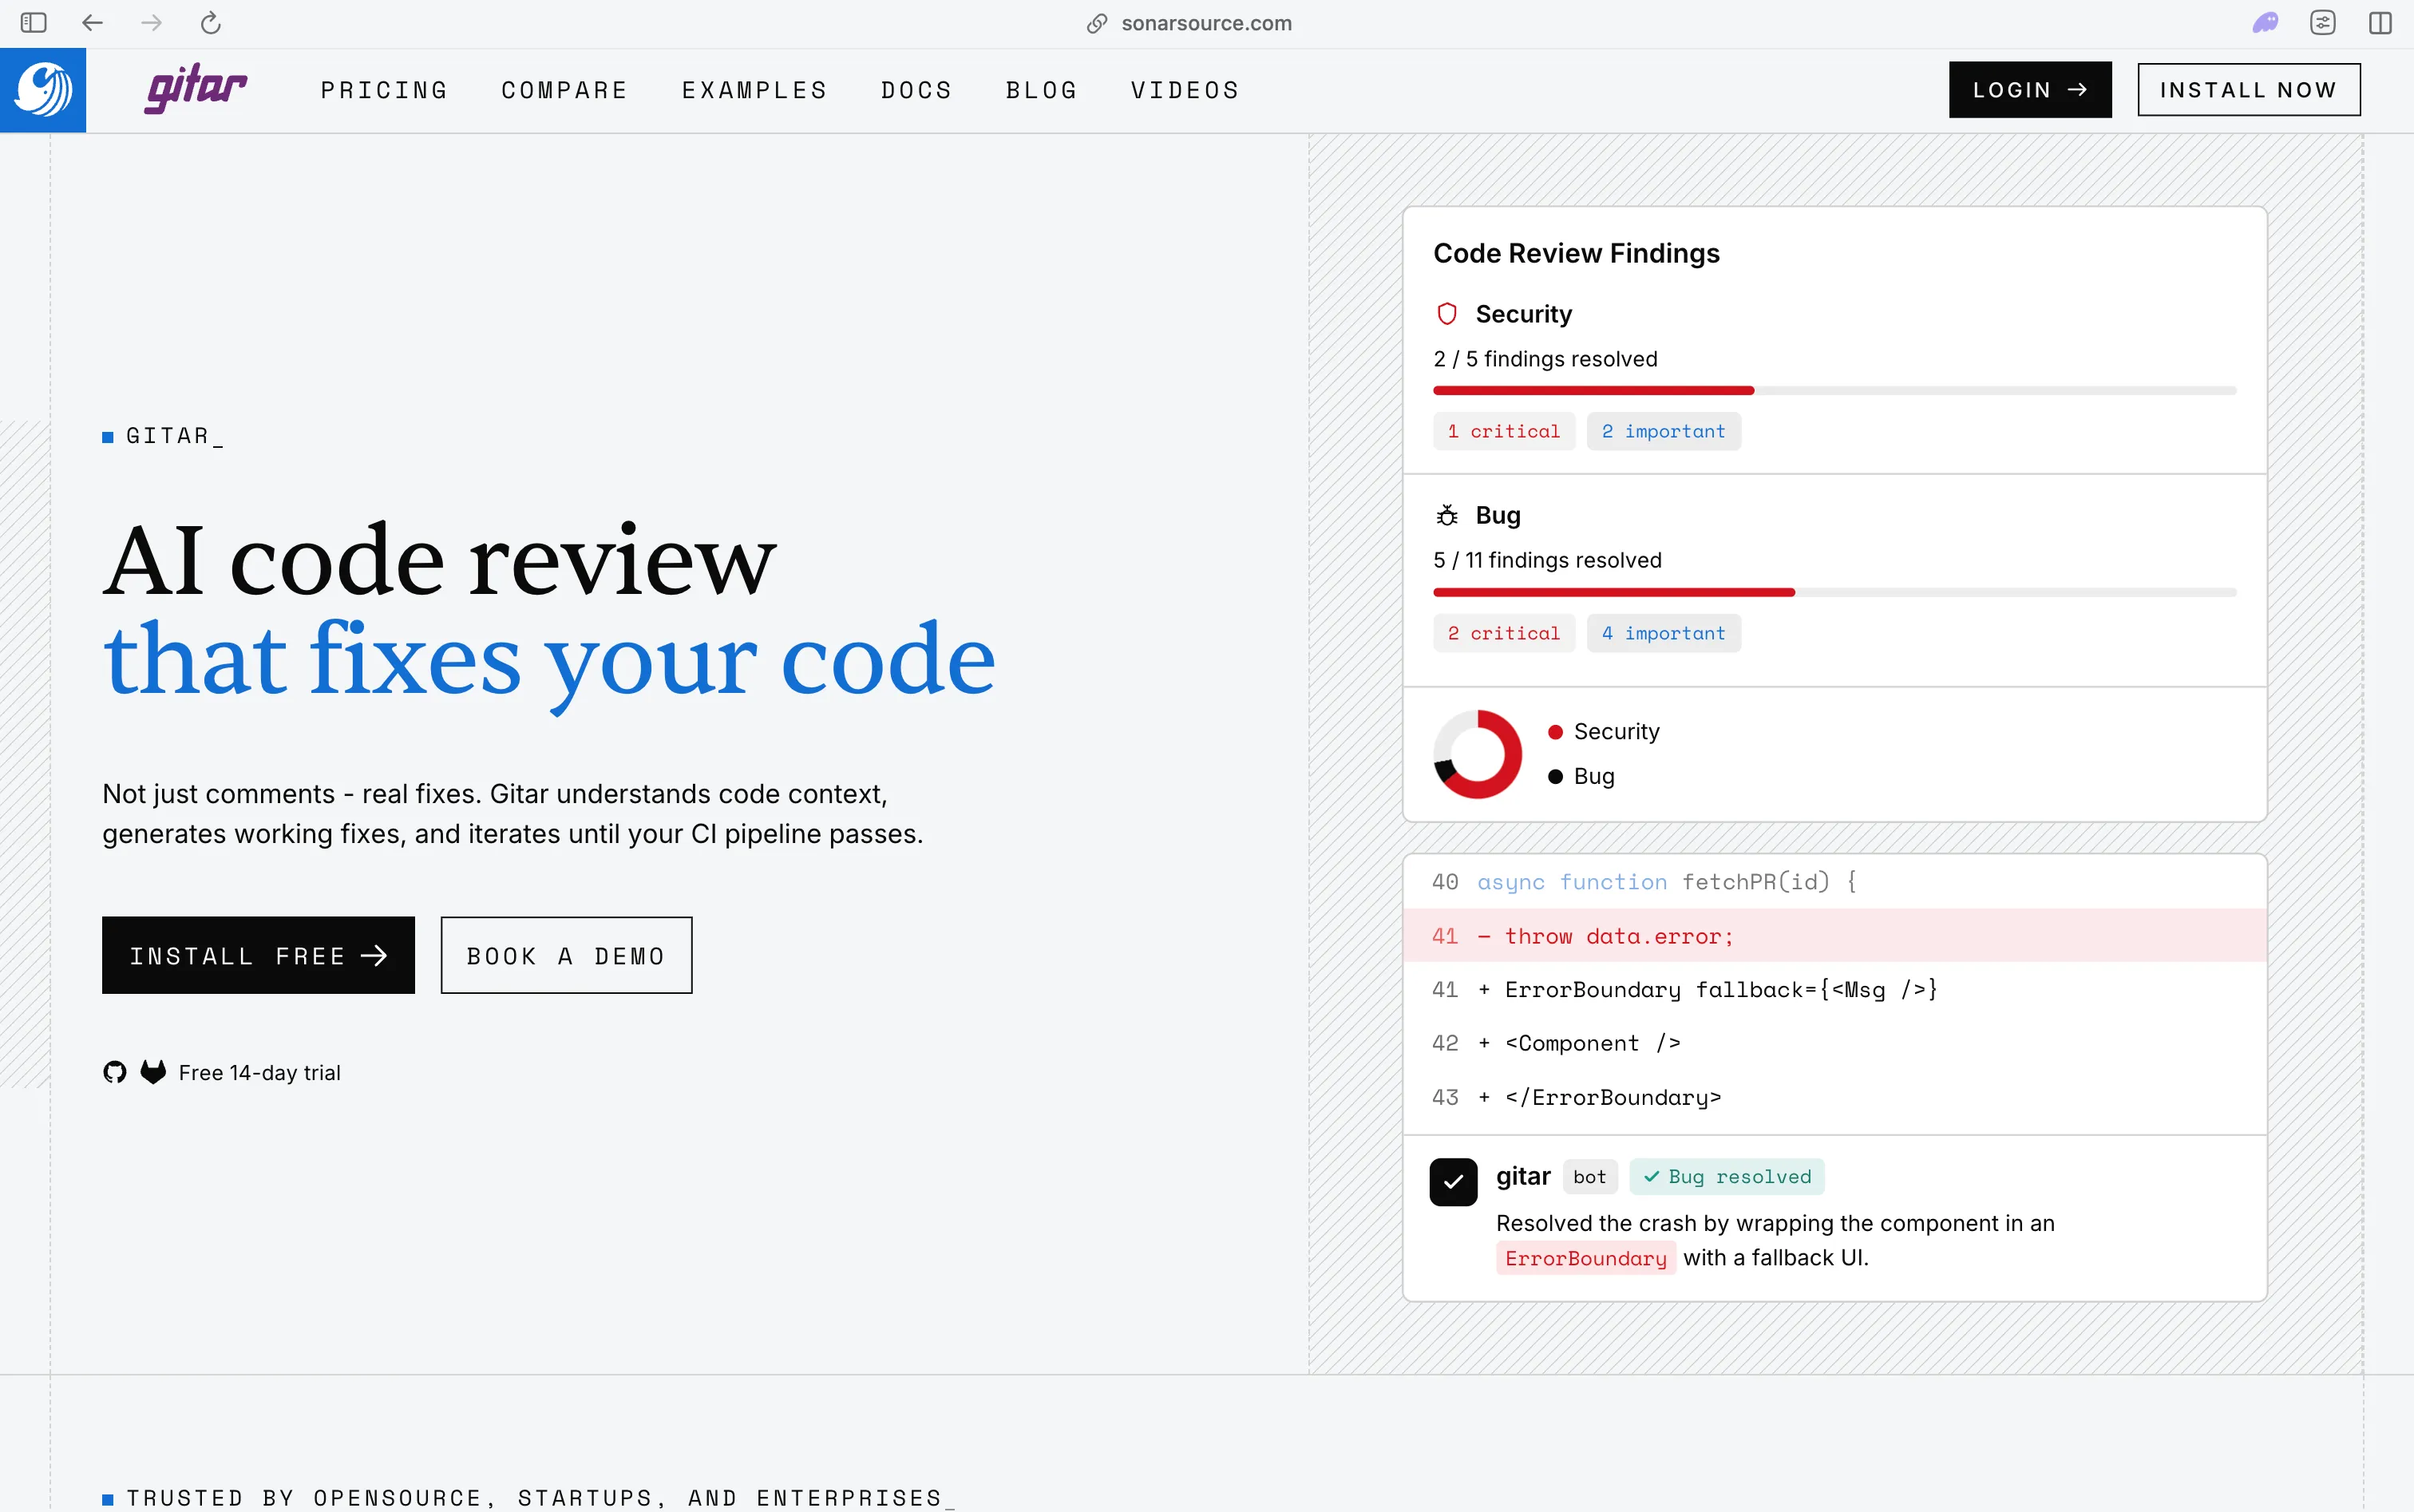
Task: Go forward with the right arrow
Action: [x=151, y=23]
